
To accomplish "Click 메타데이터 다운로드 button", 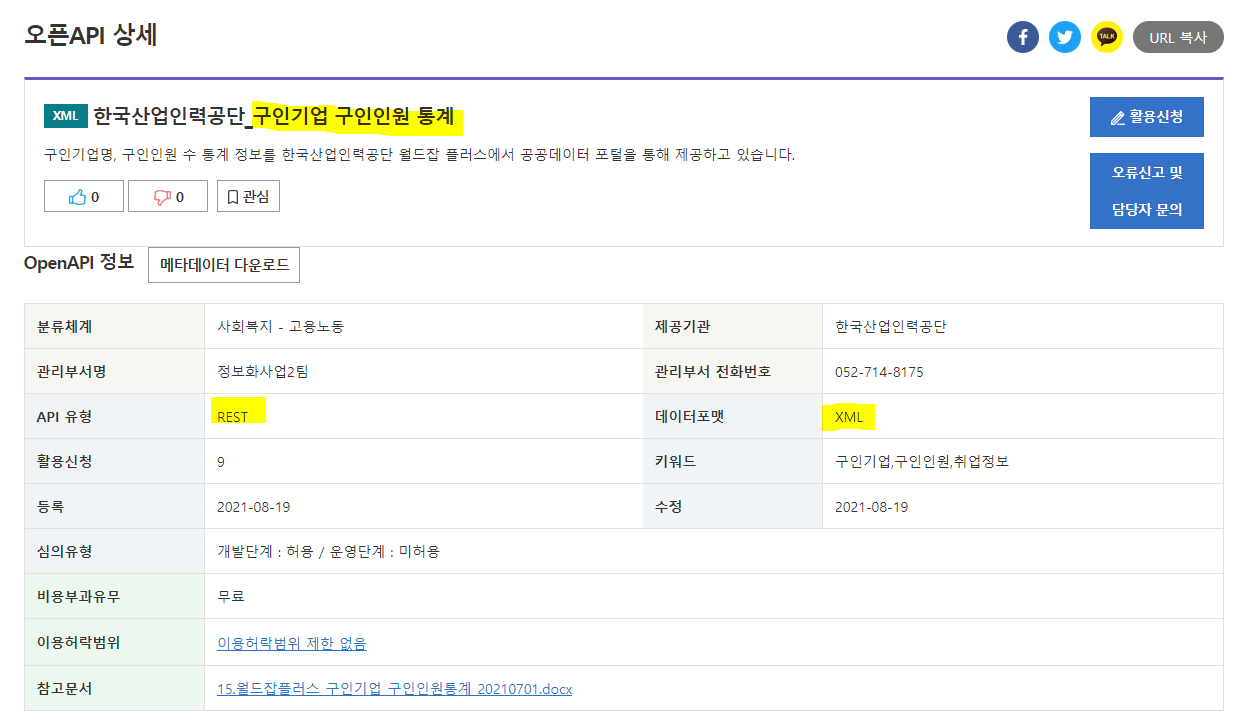I will click(x=224, y=265).
